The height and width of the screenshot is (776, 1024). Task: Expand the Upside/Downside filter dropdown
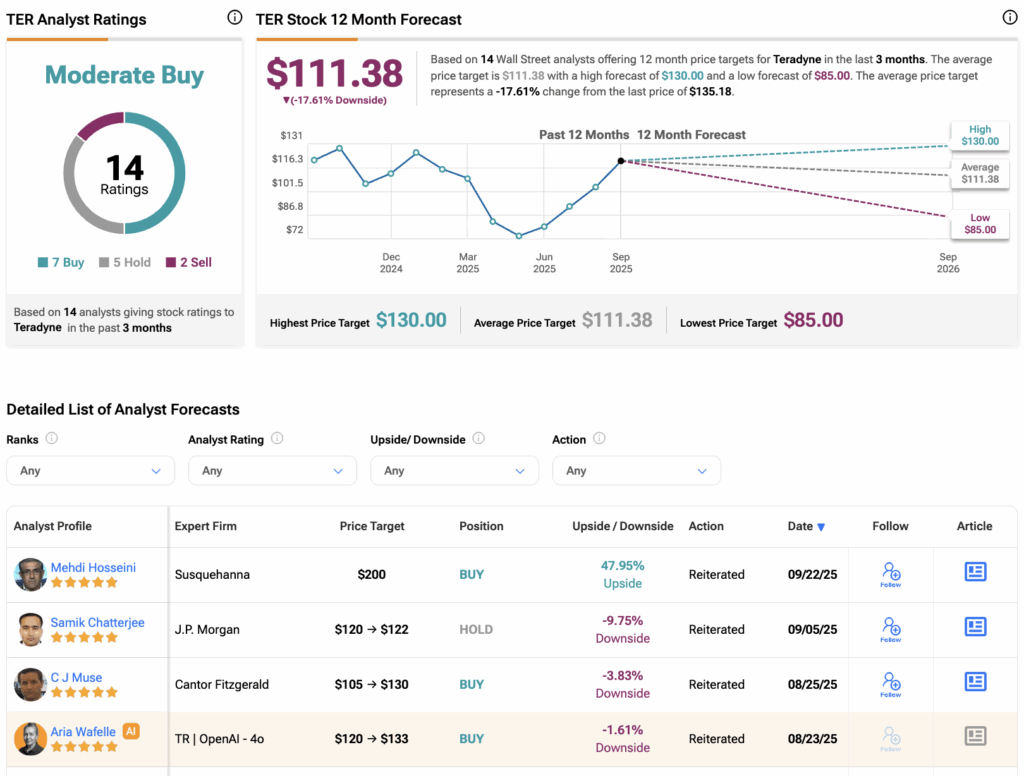(x=454, y=471)
